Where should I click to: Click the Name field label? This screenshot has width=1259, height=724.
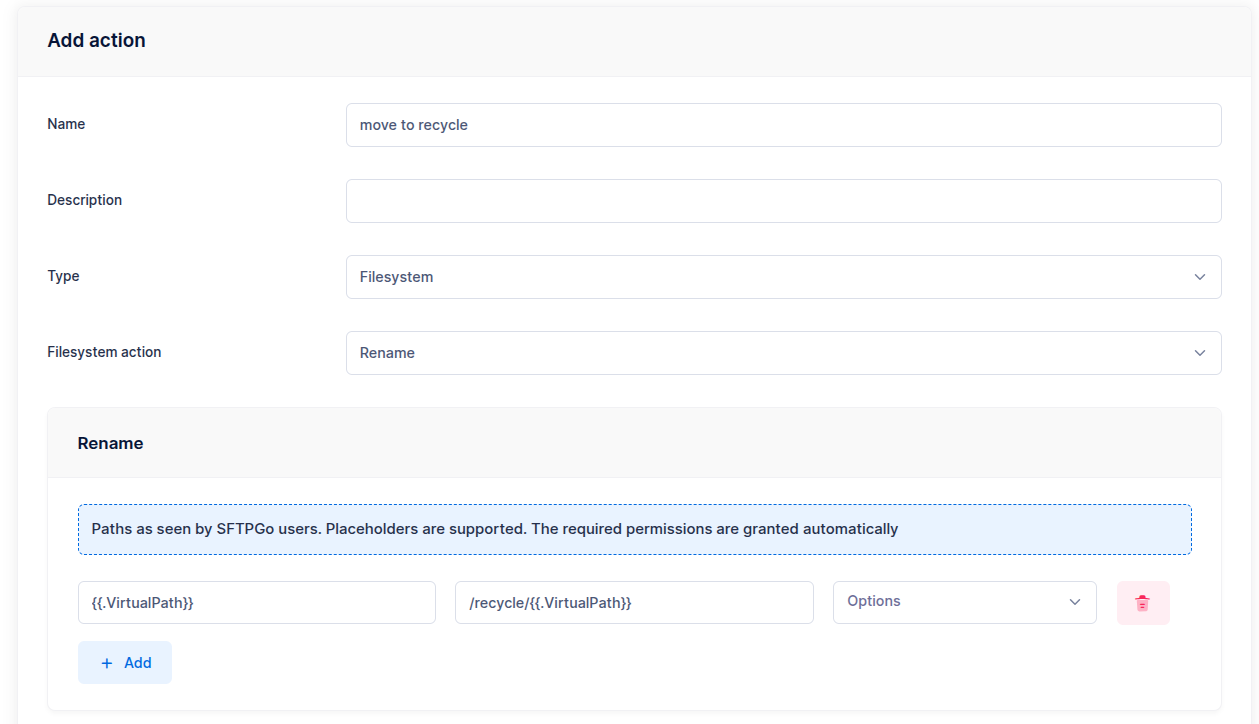tap(66, 124)
